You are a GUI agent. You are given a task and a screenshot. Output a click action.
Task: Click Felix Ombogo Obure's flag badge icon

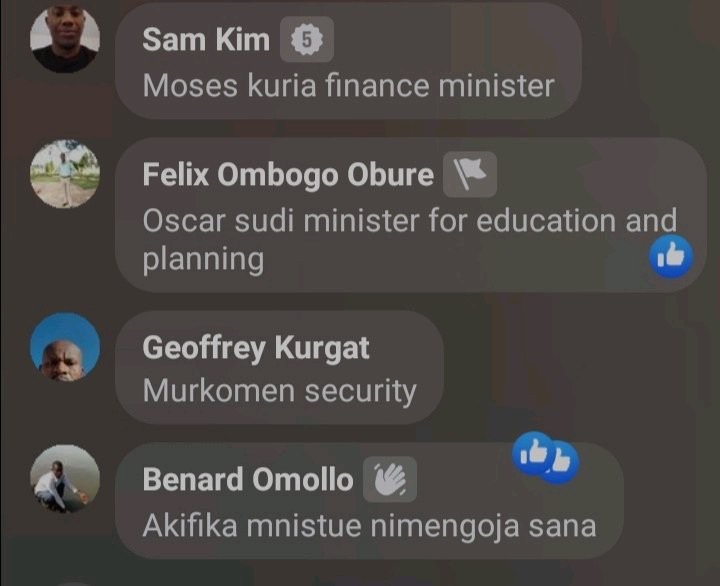tap(470, 175)
